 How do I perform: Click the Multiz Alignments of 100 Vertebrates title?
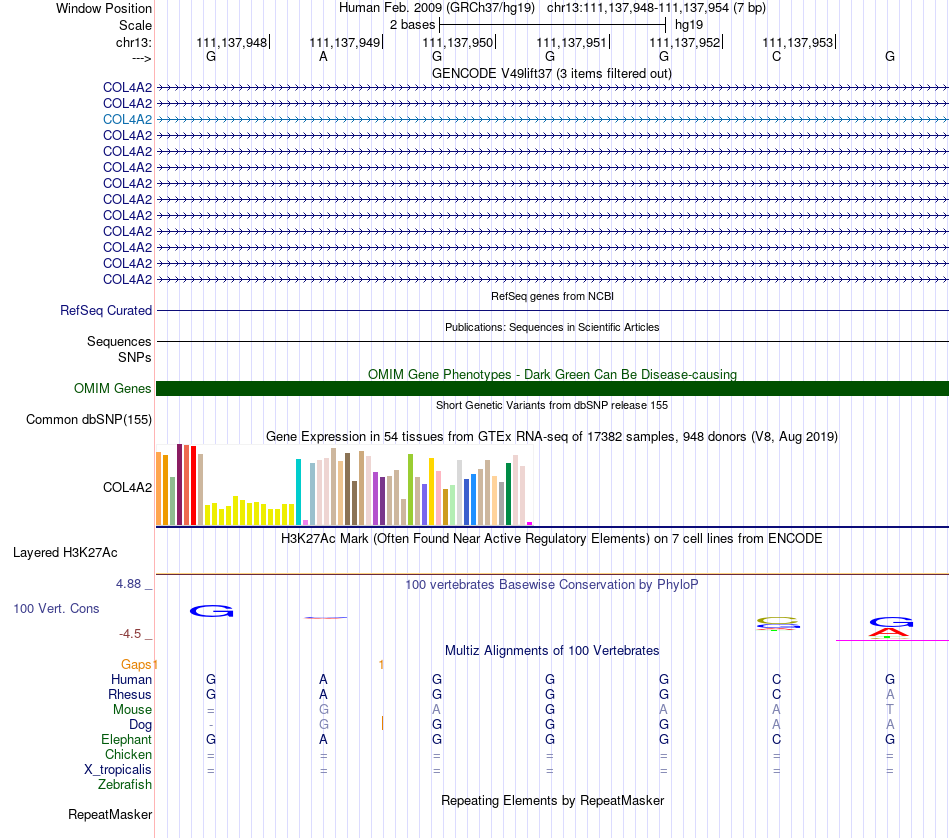[552, 650]
